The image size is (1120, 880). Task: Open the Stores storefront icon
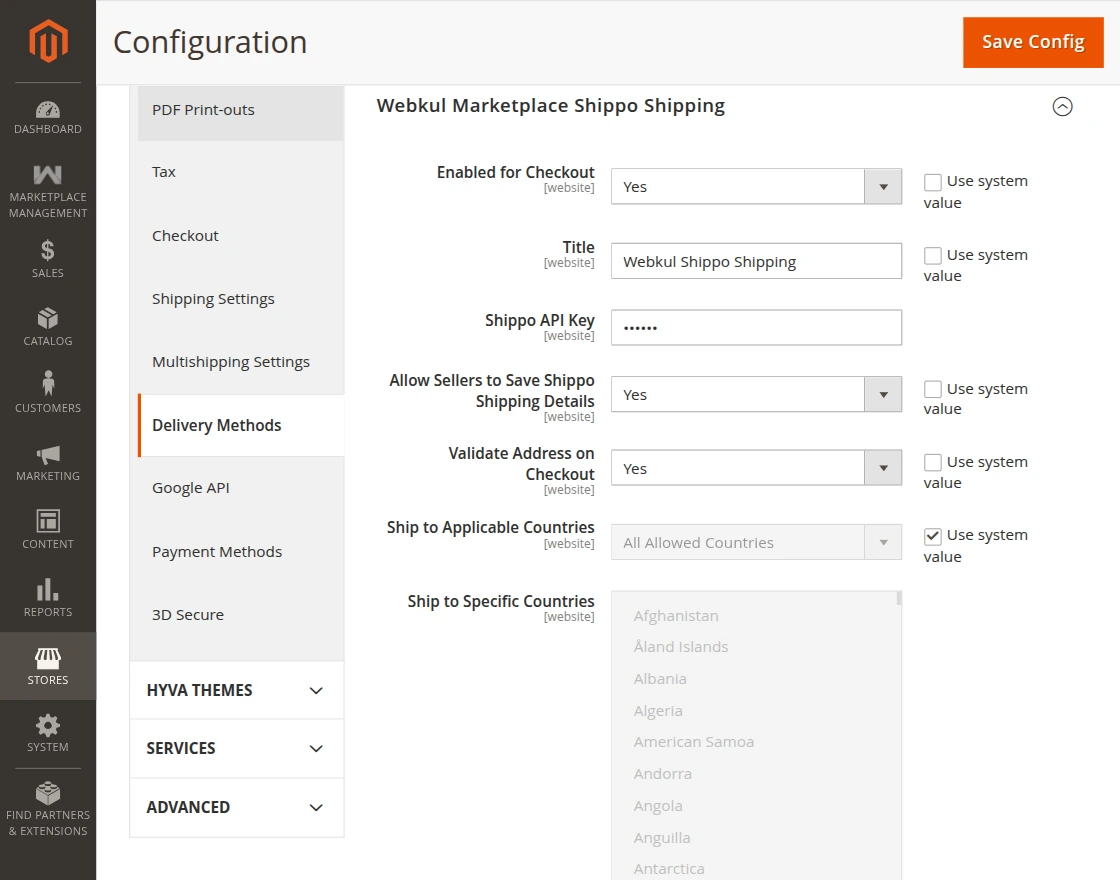[x=48, y=658]
